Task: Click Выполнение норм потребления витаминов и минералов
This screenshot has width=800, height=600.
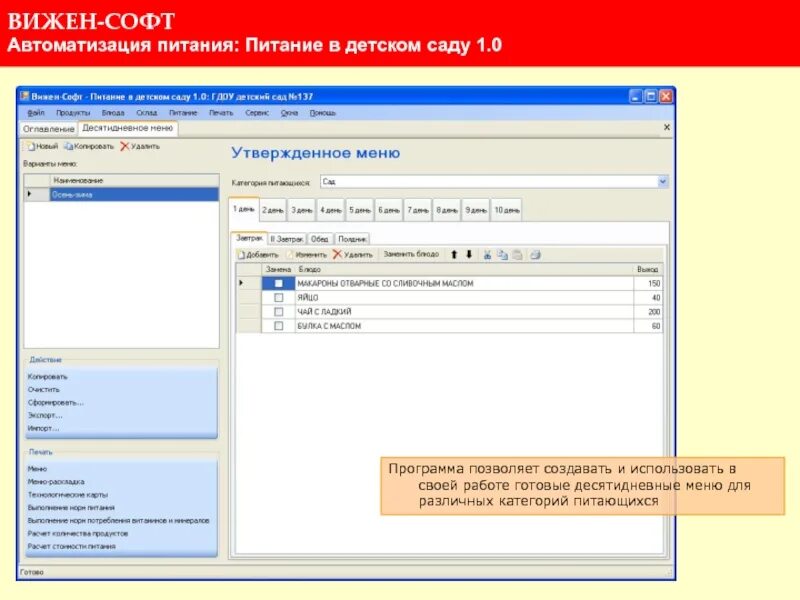Action: 118,520
